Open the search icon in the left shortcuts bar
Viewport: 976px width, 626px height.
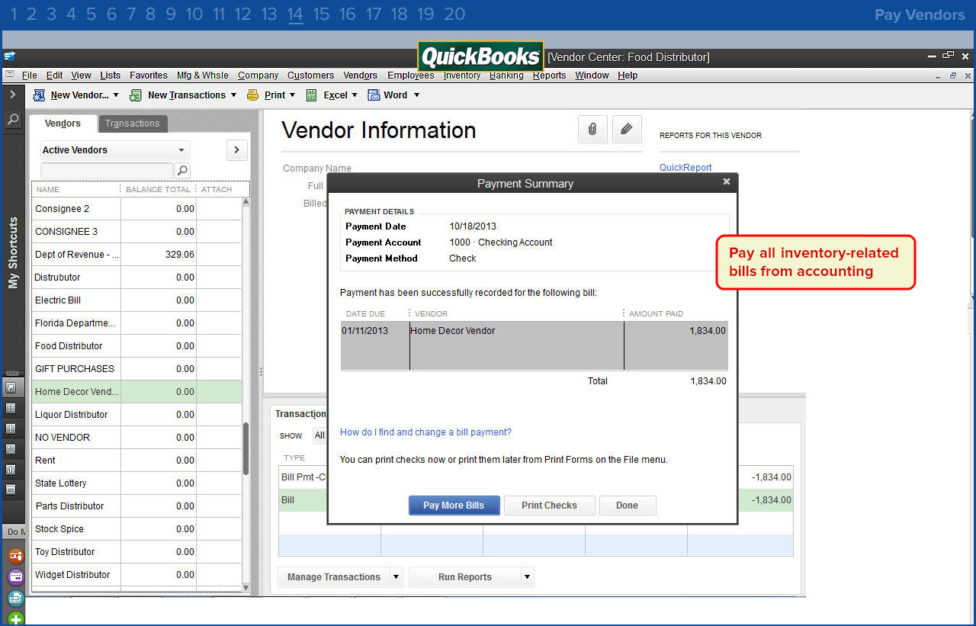12,119
